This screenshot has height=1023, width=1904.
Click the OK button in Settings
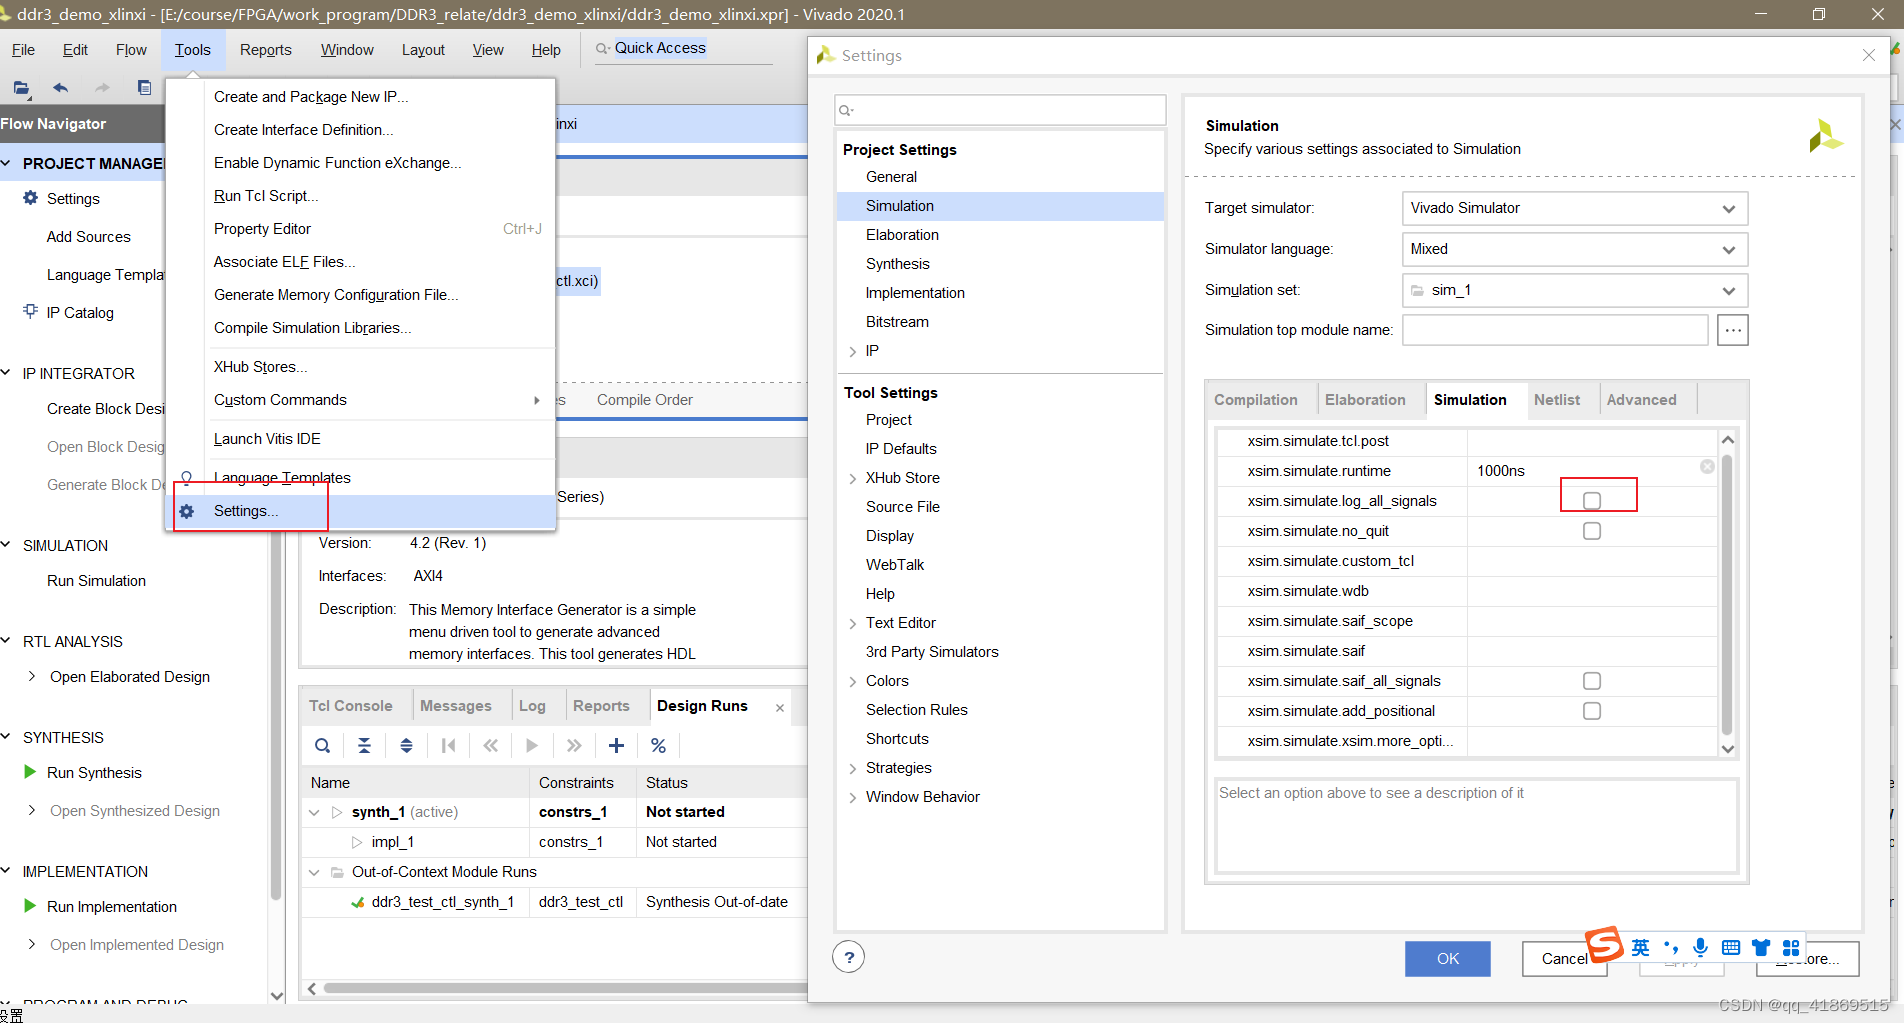[1447, 958]
